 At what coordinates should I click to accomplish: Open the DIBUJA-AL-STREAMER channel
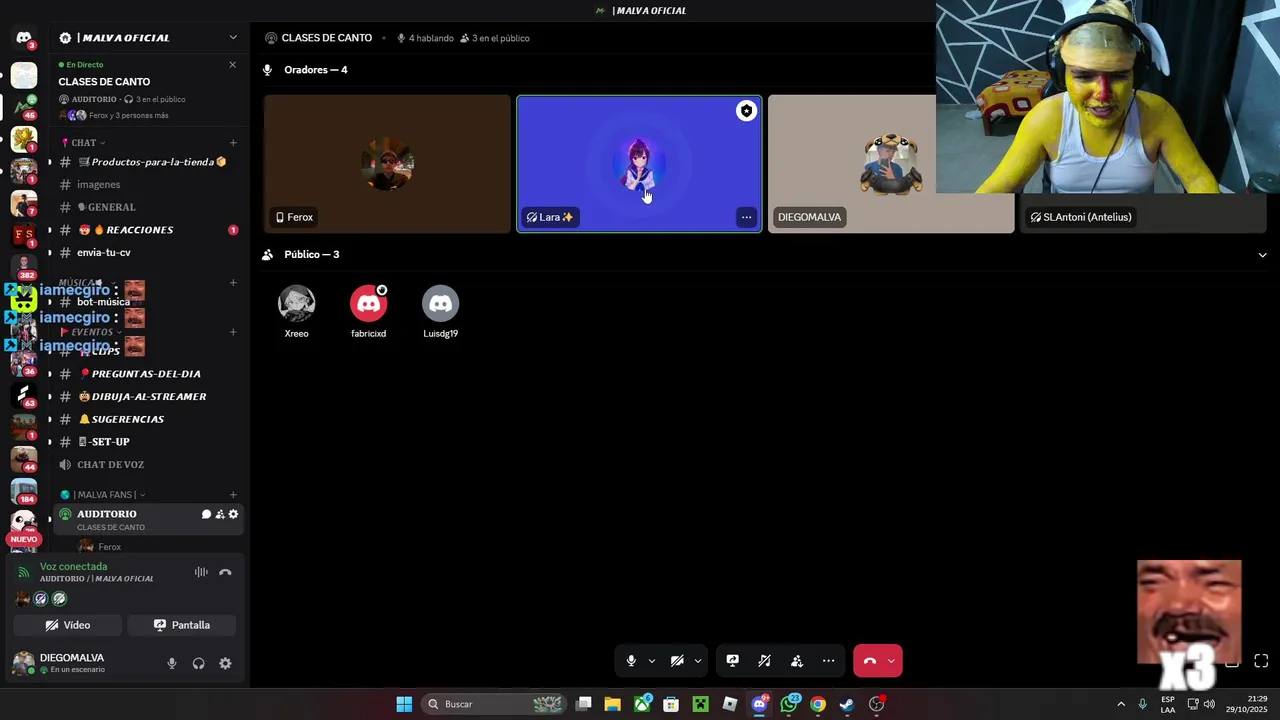pyautogui.click(x=145, y=396)
